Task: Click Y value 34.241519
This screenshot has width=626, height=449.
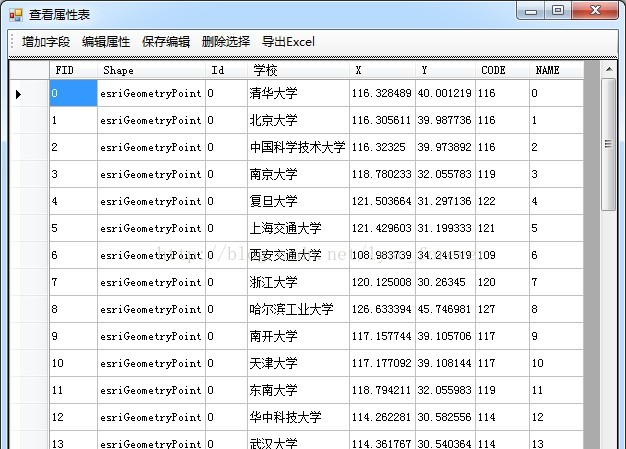Action: pyautogui.click(x=445, y=255)
